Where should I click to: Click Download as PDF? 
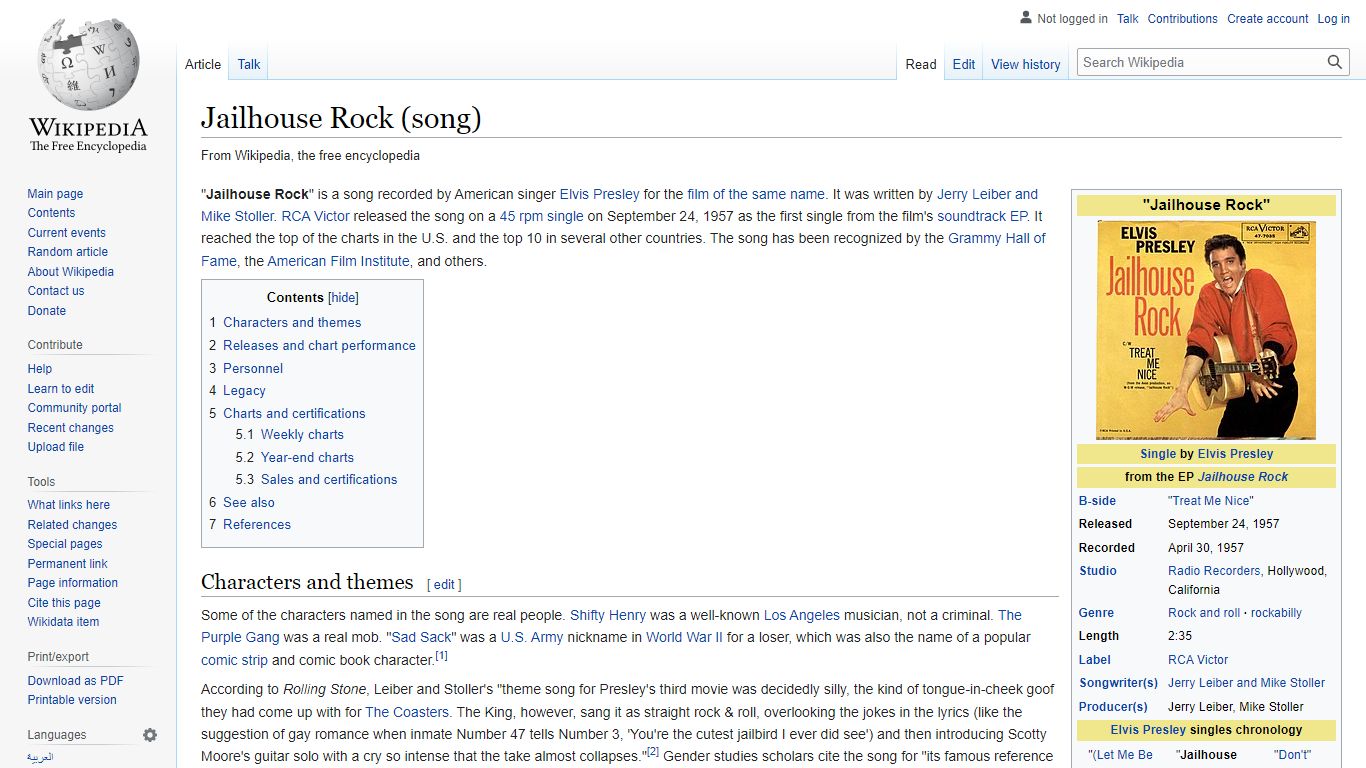pyautogui.click(x=75, y=681)
